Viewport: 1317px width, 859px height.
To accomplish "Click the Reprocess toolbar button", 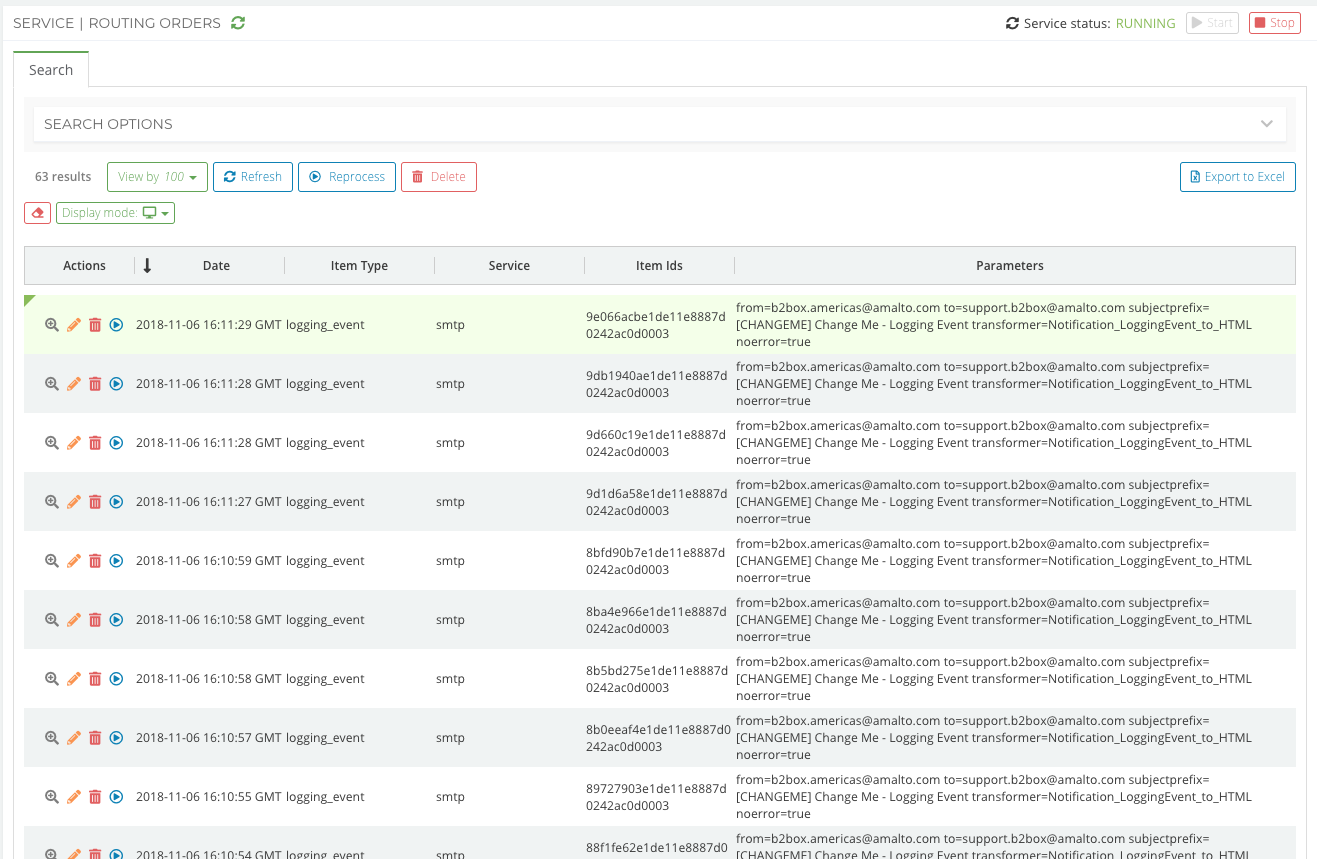I will (347, 177).
